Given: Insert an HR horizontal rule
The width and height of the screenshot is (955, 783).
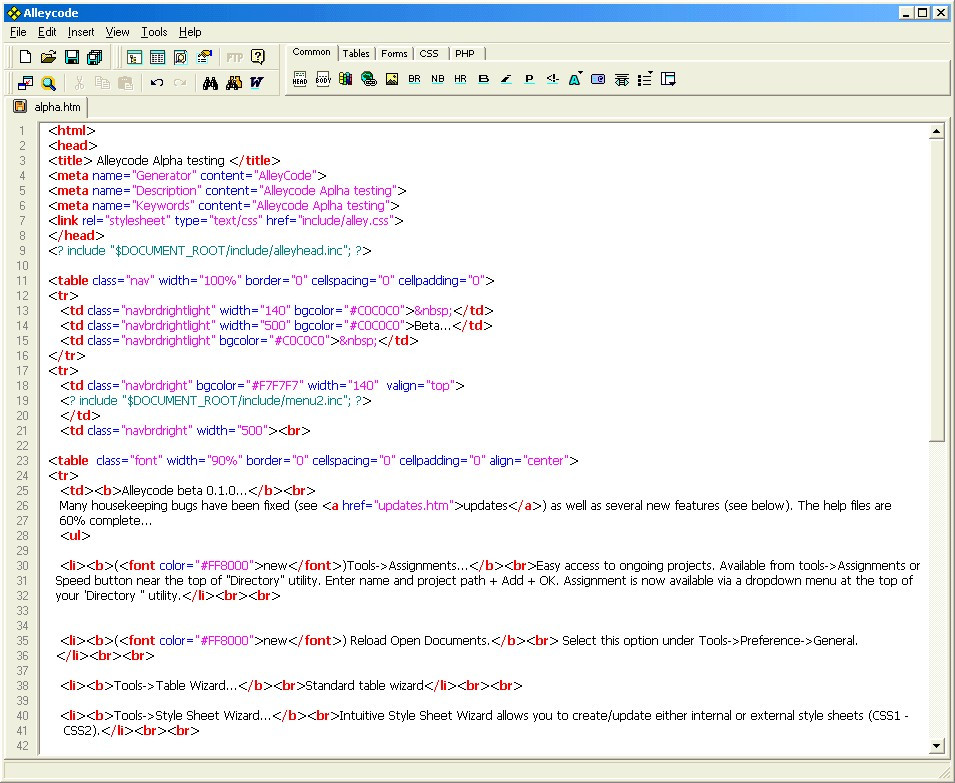Looking at the screenshot, I should [x=460, y=79].
